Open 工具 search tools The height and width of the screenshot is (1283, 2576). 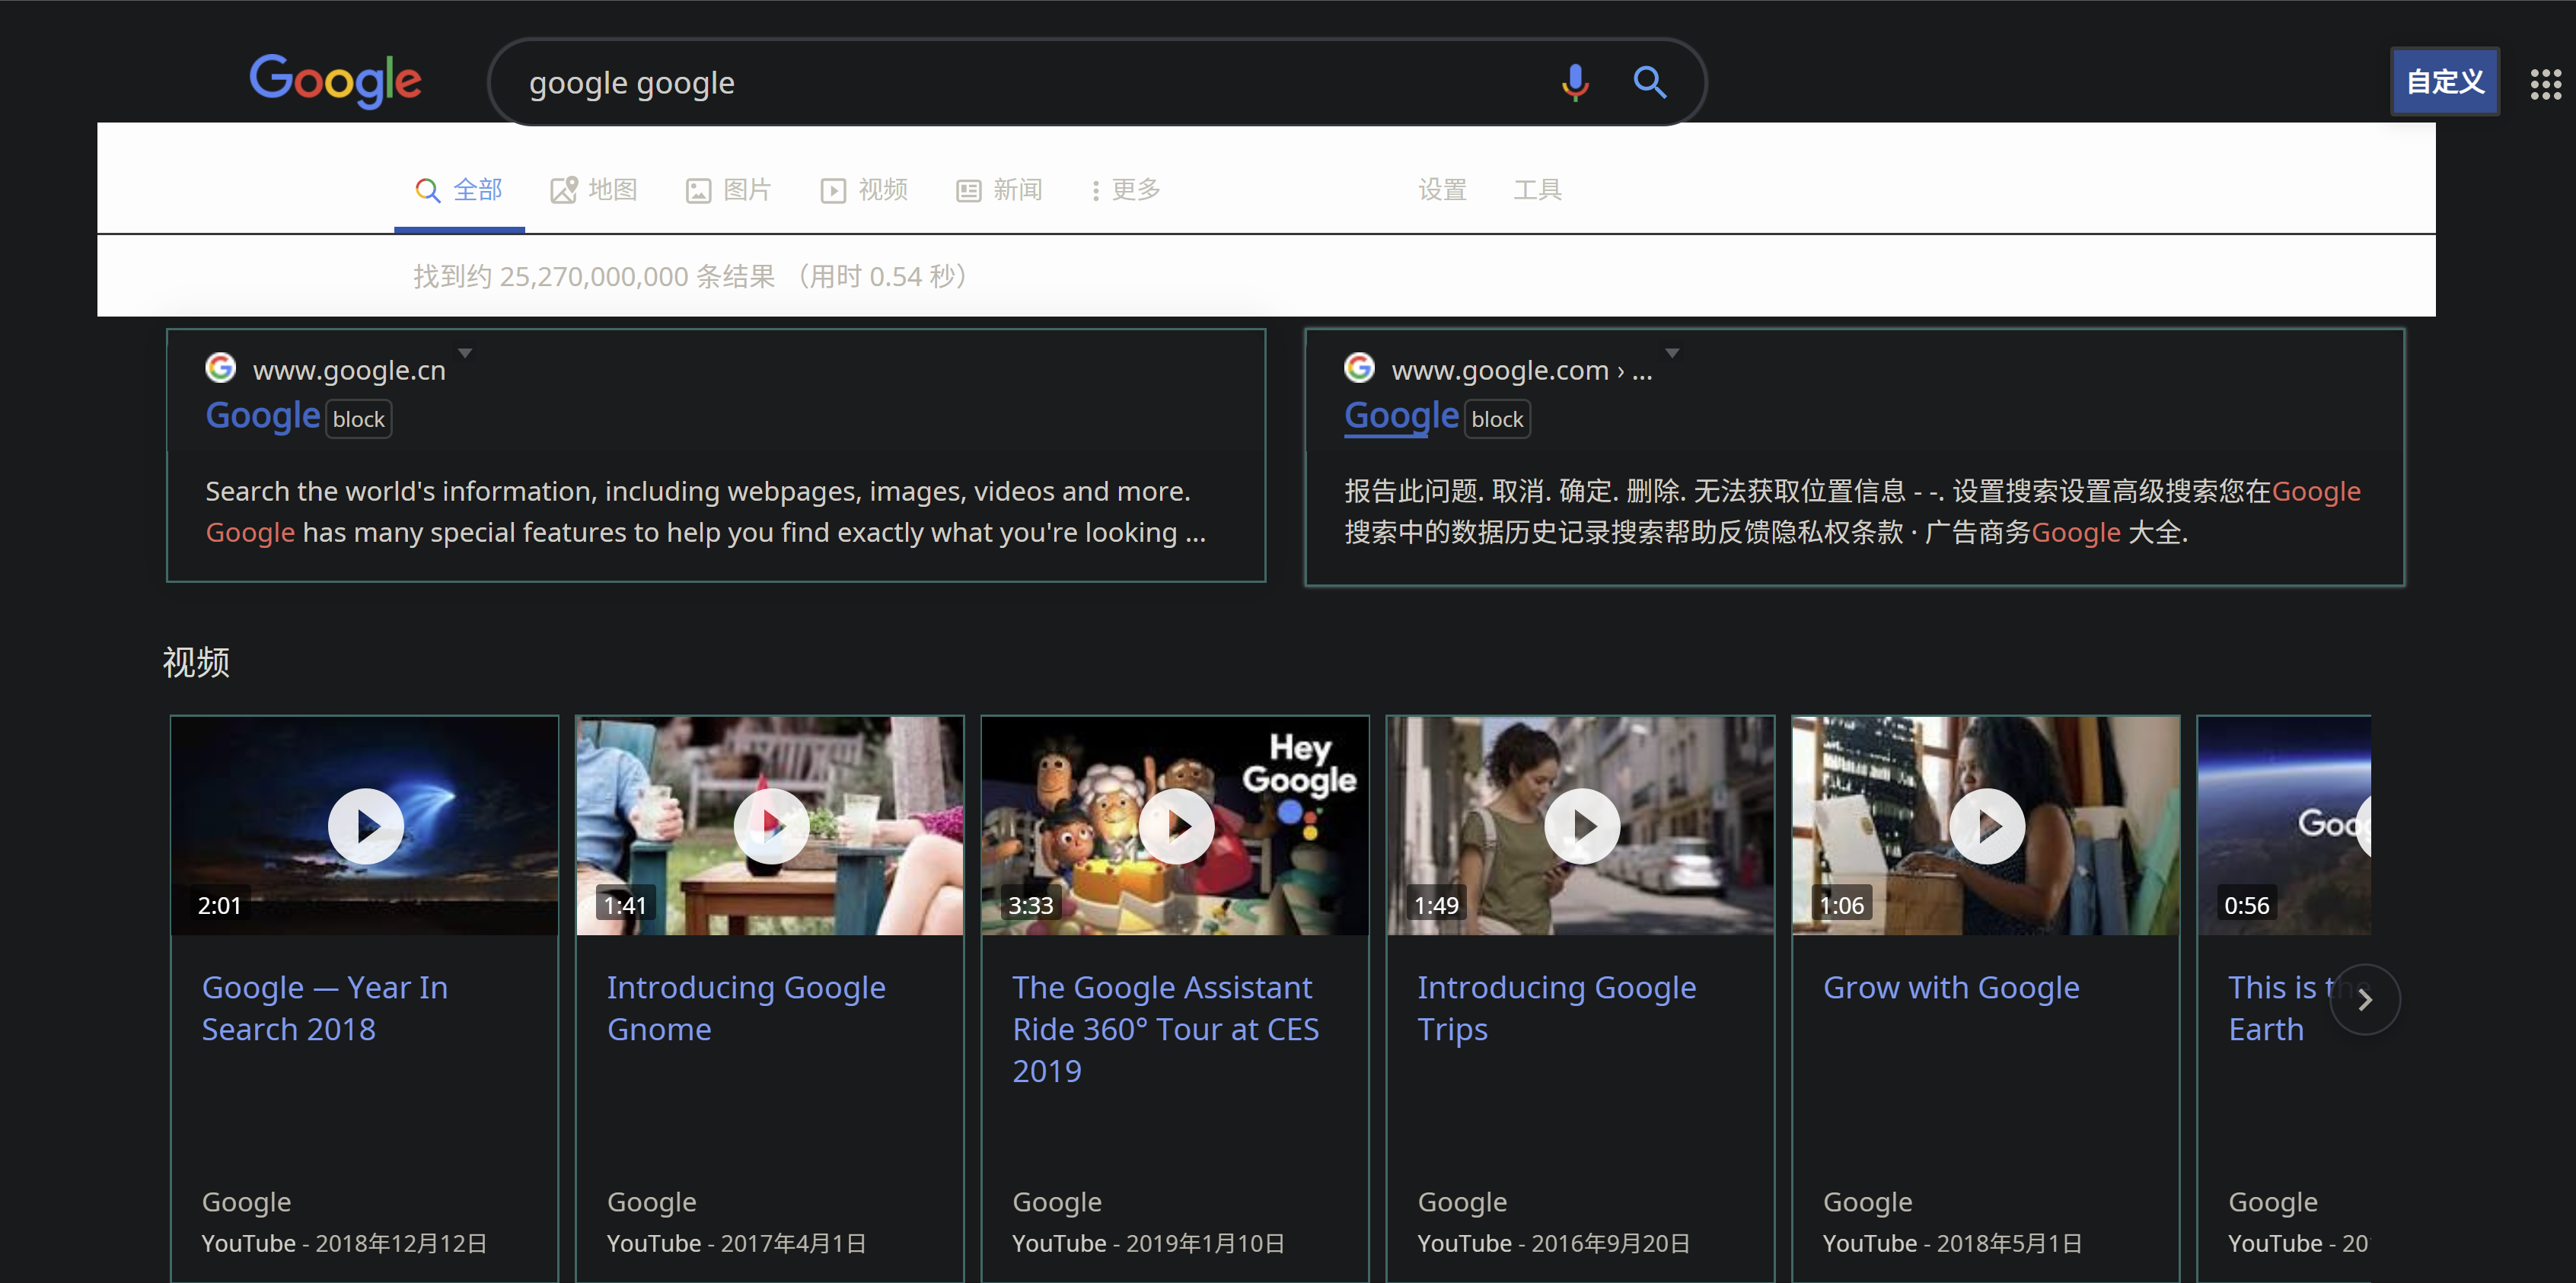(x=1537, y=190)
